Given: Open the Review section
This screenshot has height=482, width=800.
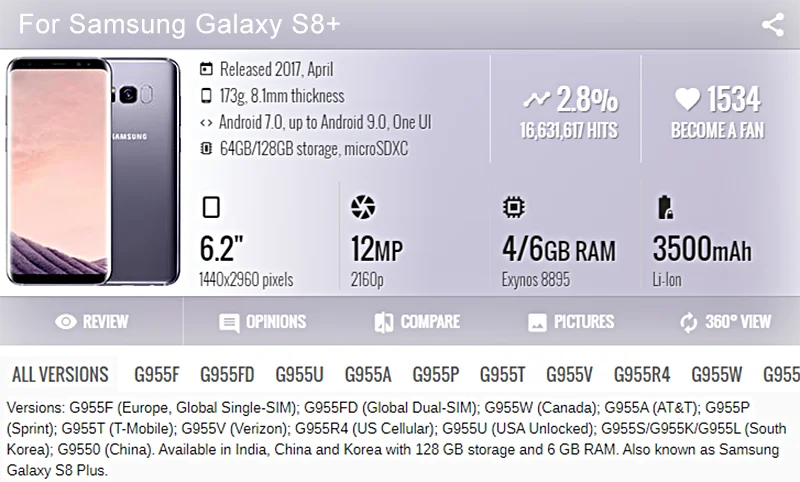Looking at the screenshot, I should [92, 322].
